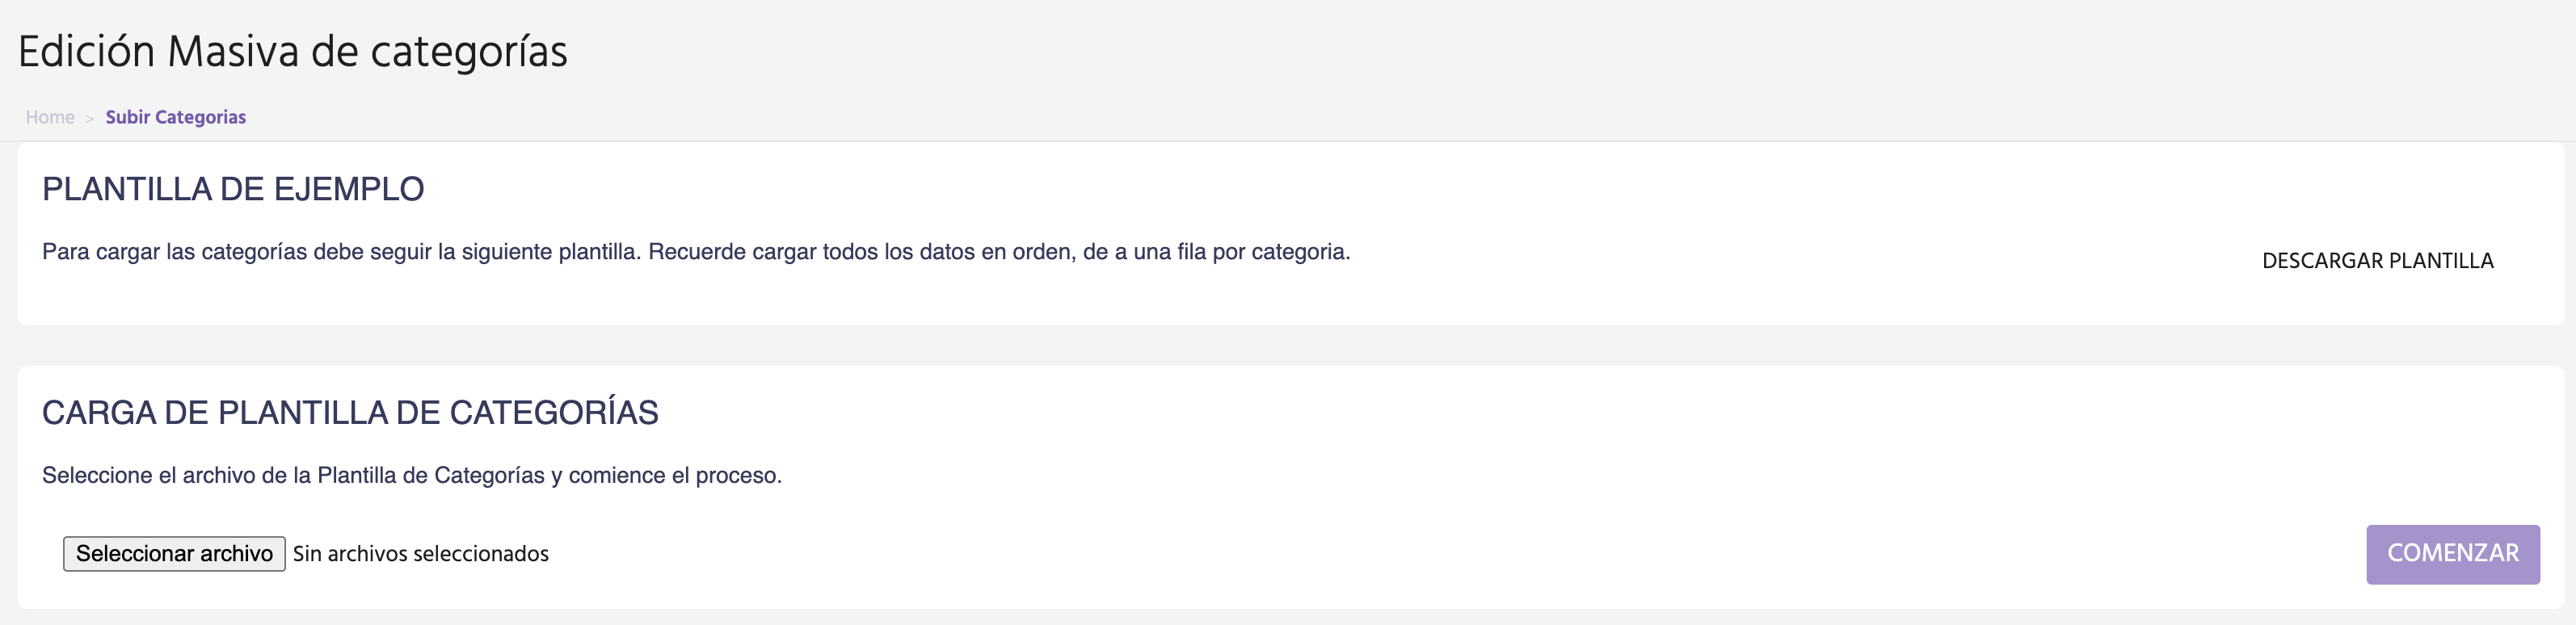Screen dimensions: 2576x625
Task: Click the PLANTILLA DE EJEMPLO heading
Action: pos(233,189)
